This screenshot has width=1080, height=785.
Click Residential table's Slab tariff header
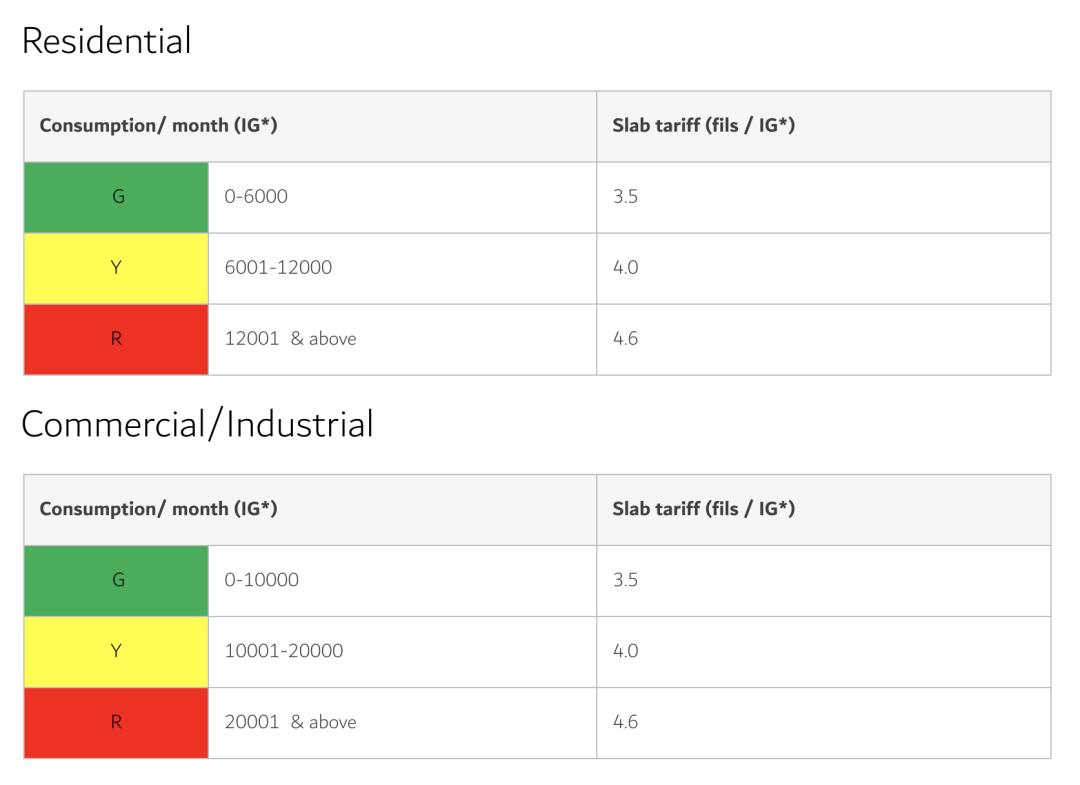click(x=703, y=126)
